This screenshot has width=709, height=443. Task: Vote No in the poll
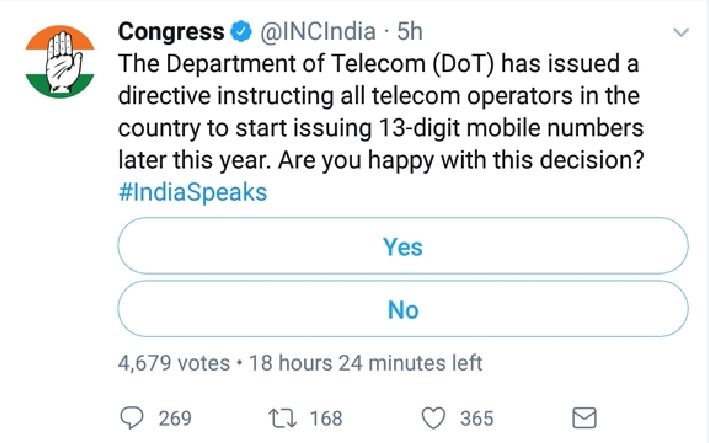(x=403, y=309)
